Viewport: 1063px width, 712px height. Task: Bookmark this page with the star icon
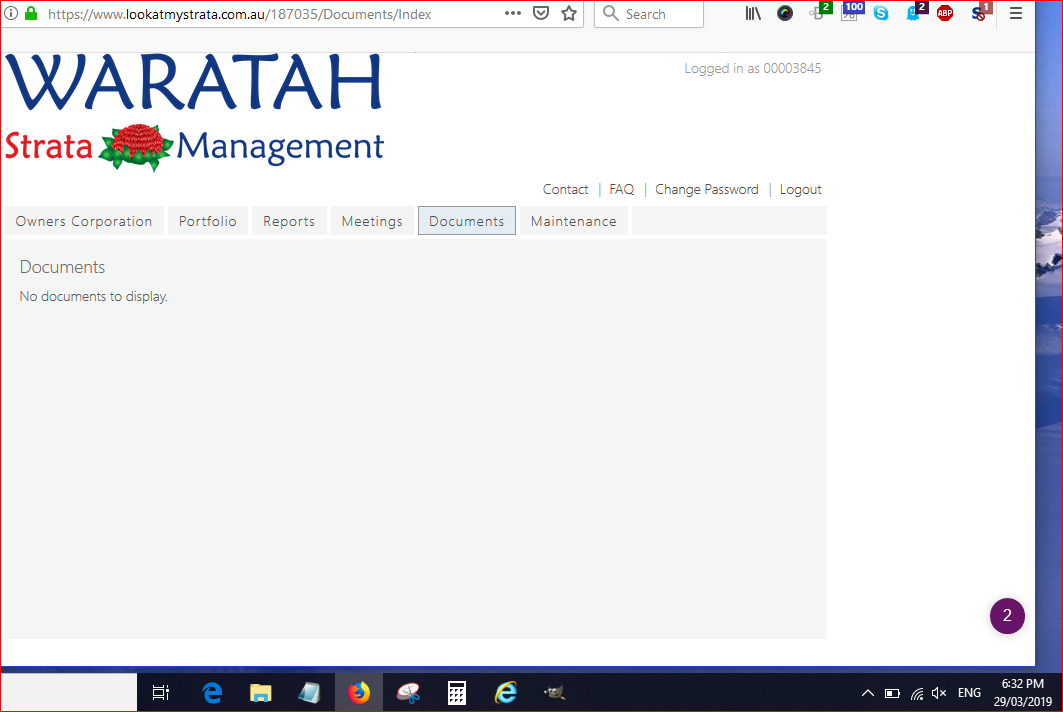tap(569, 13)
